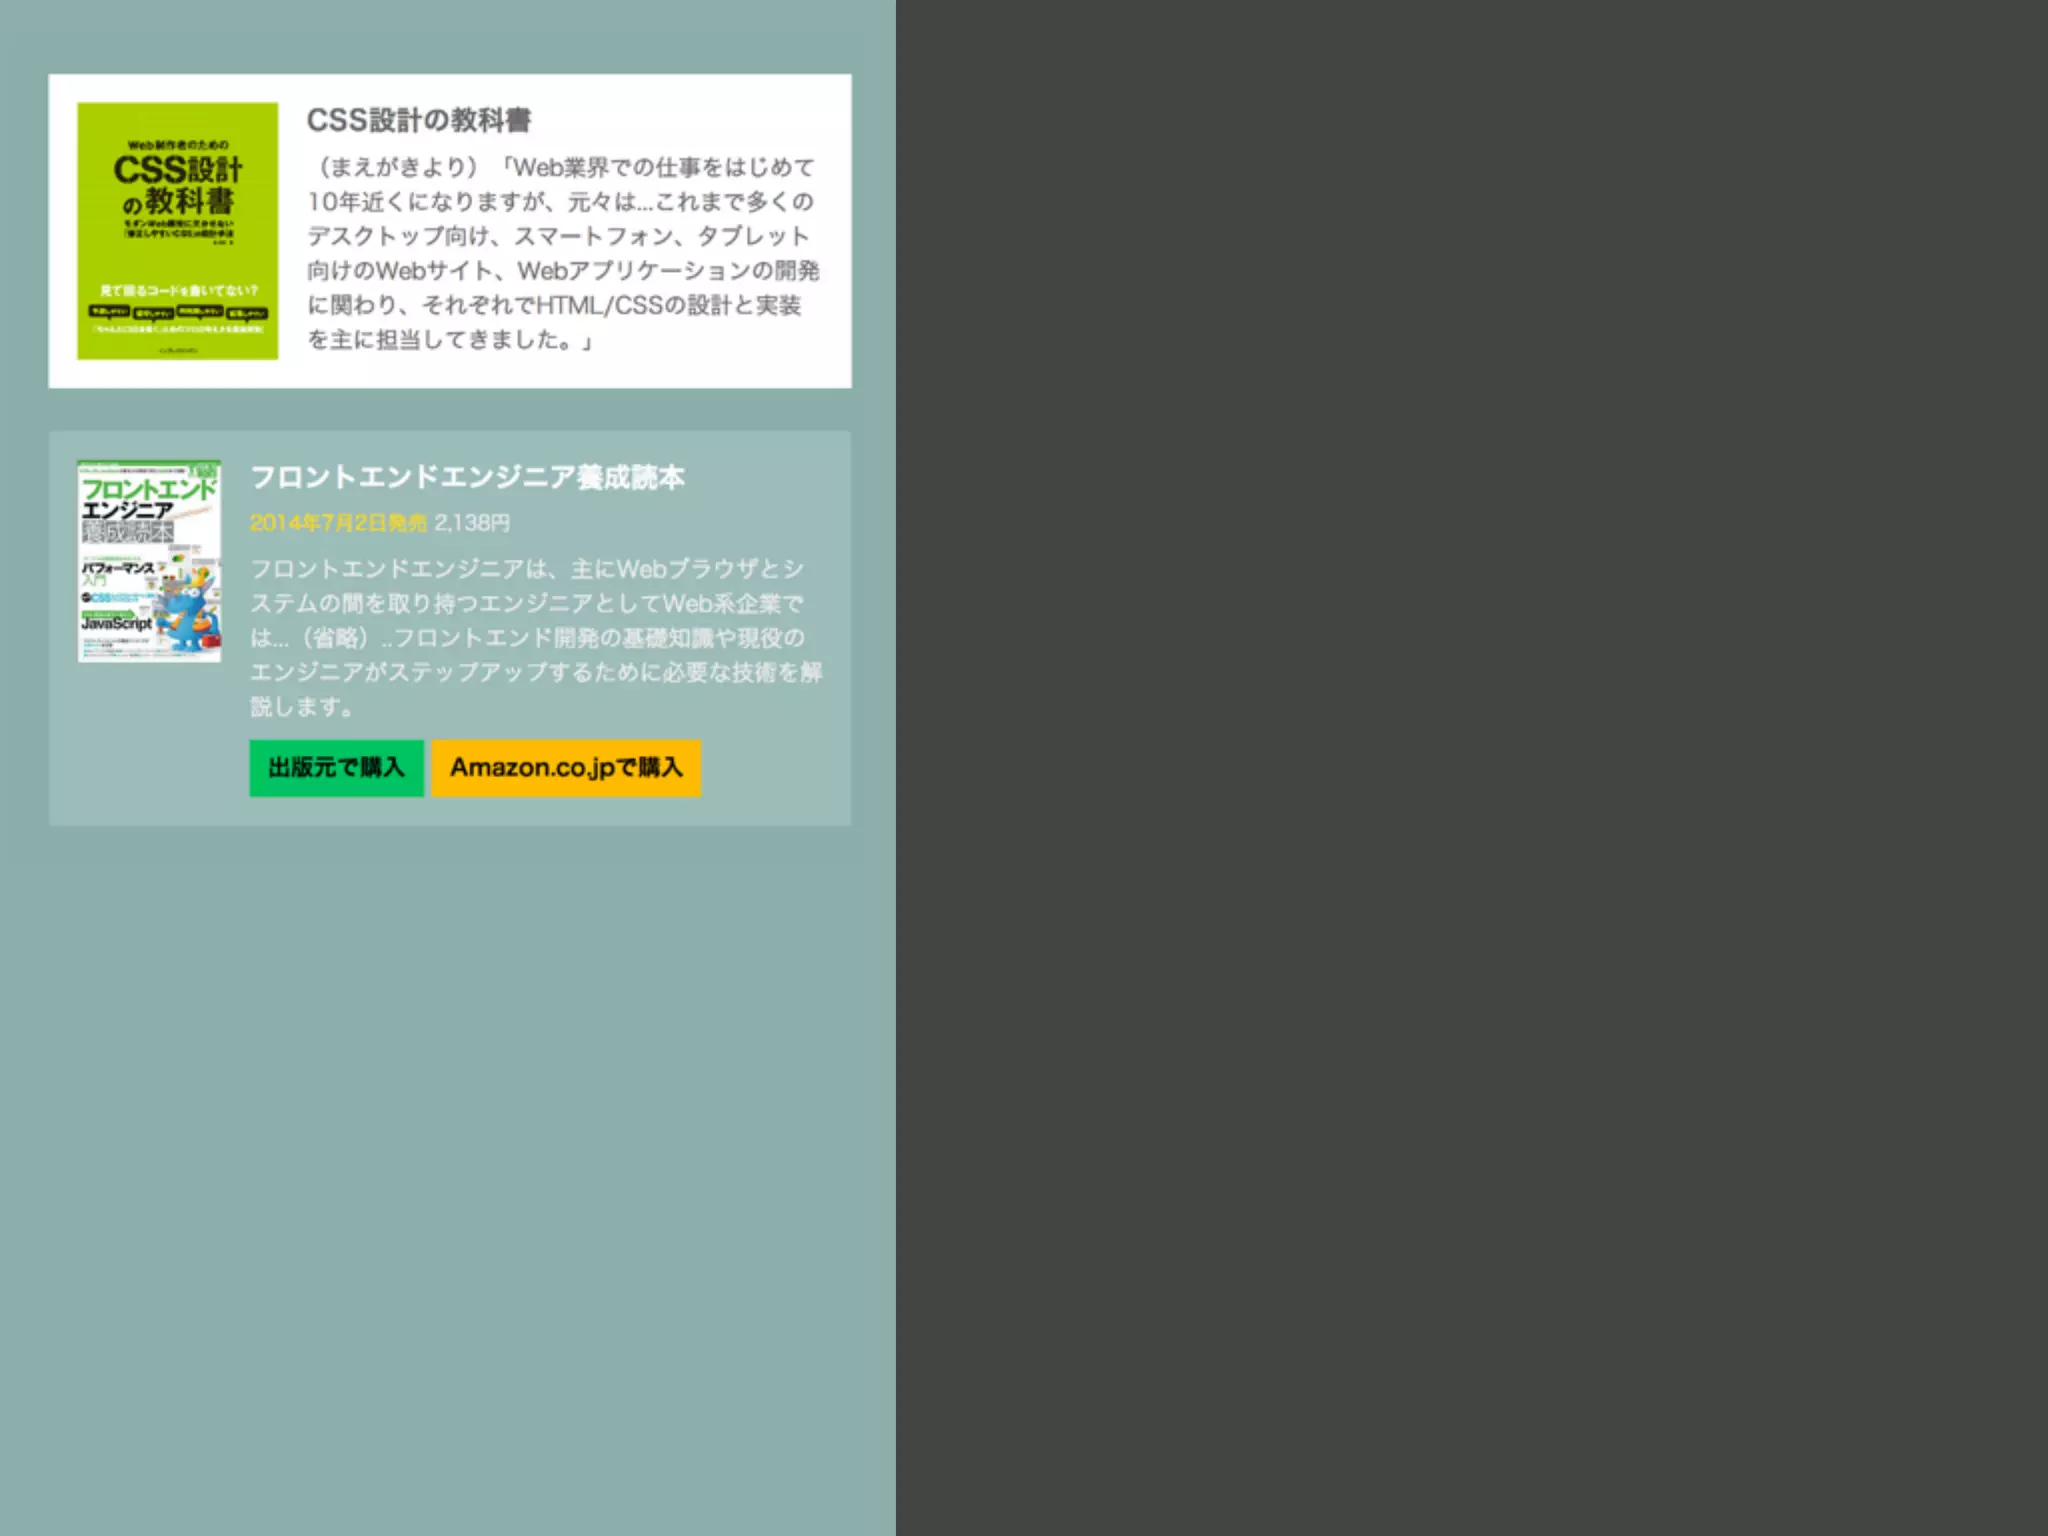Click the フロントエンドエンジニア養成読本 heading
Screen dimensions: 2048x1536
[467, 477]
